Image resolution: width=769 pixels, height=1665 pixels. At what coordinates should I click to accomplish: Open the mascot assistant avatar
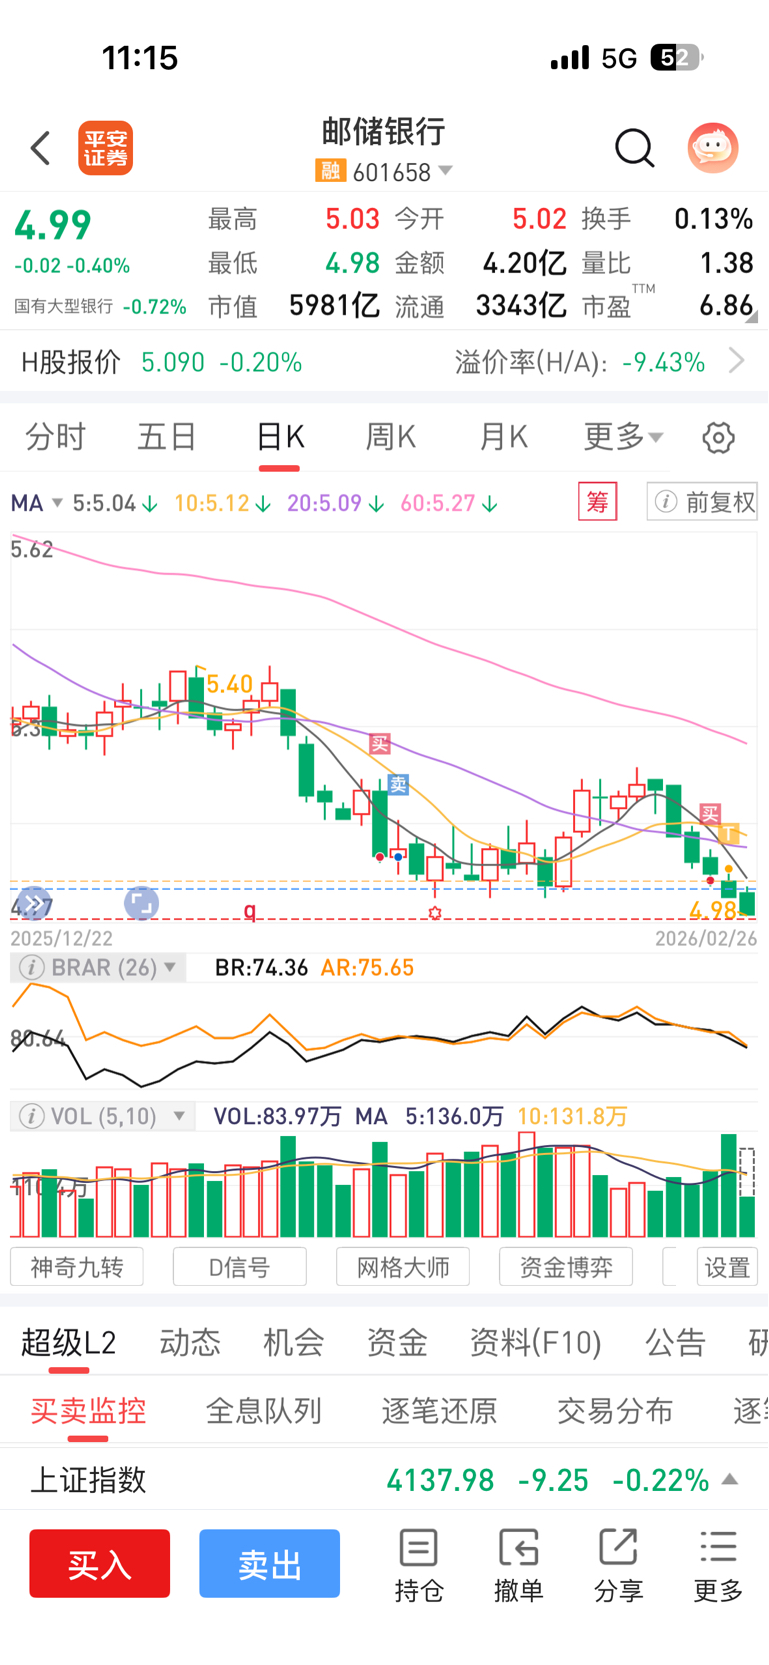tap(713, 148)
